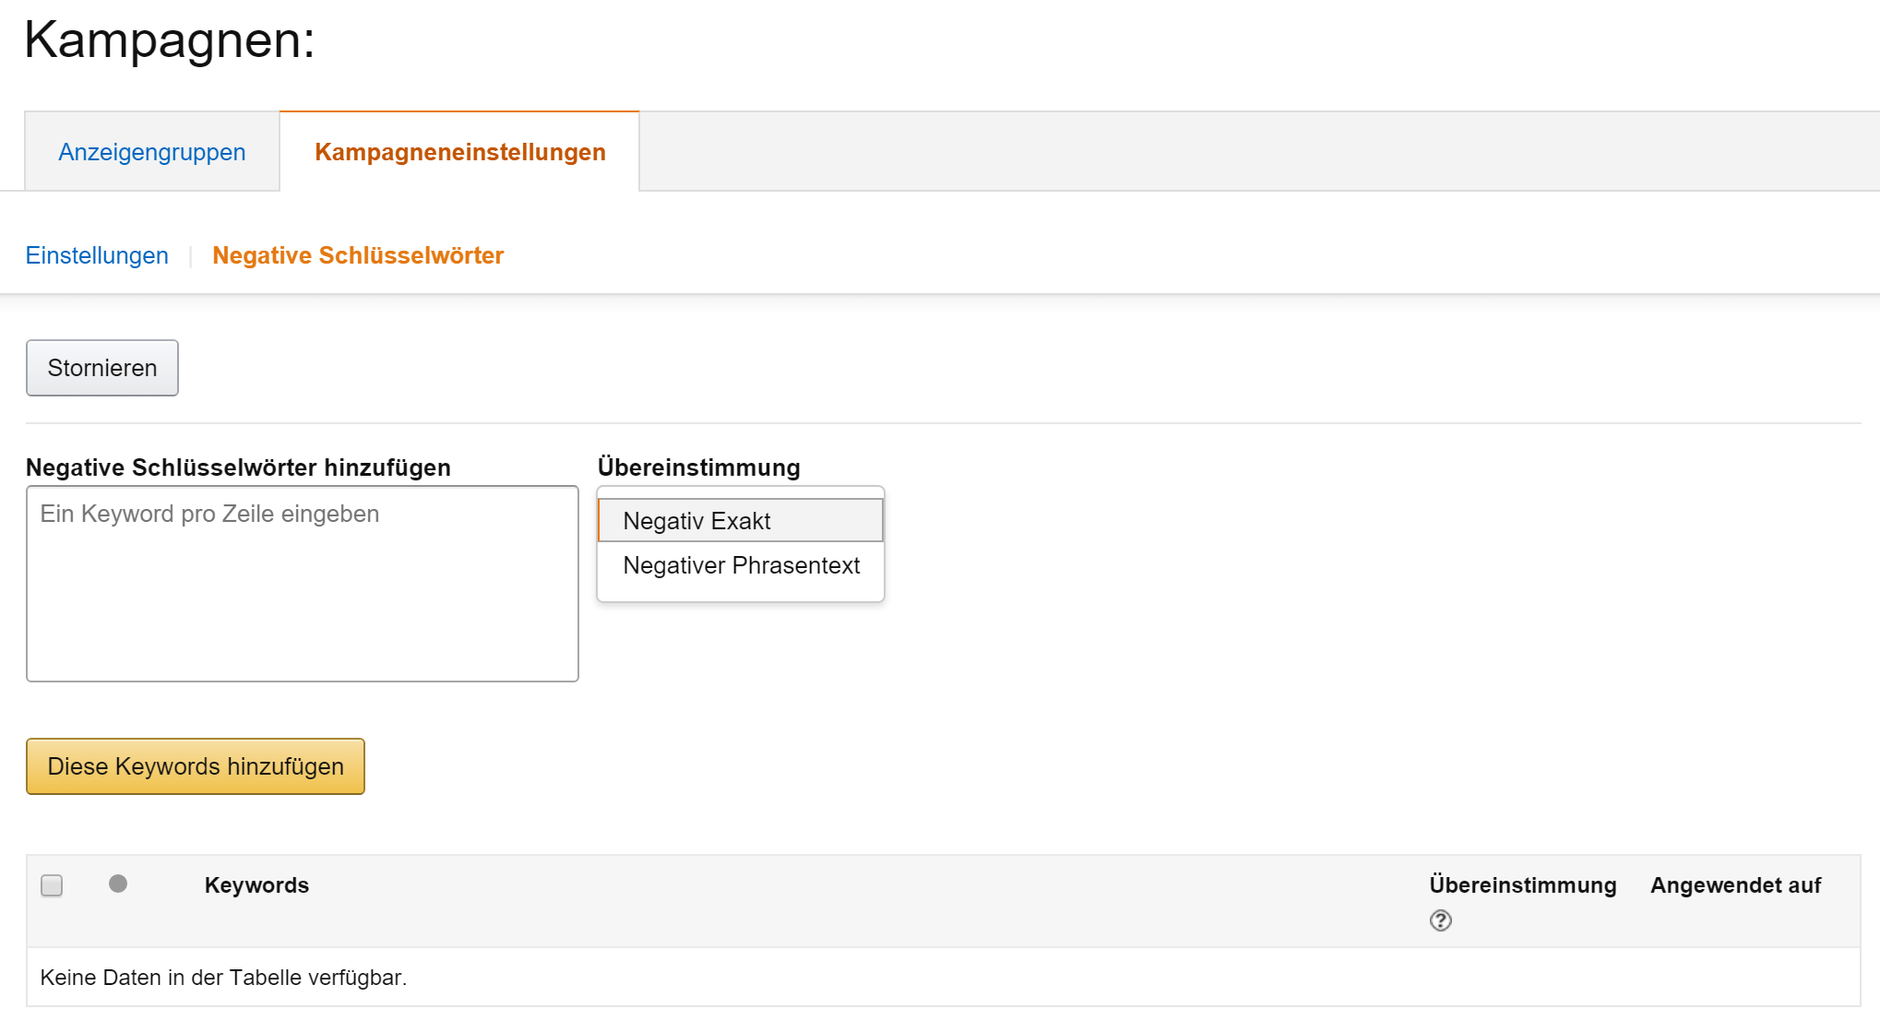Click the help icon under Übereinstimmung column
This screenshot has width=1880, height=1018.
click(1440, 920)
